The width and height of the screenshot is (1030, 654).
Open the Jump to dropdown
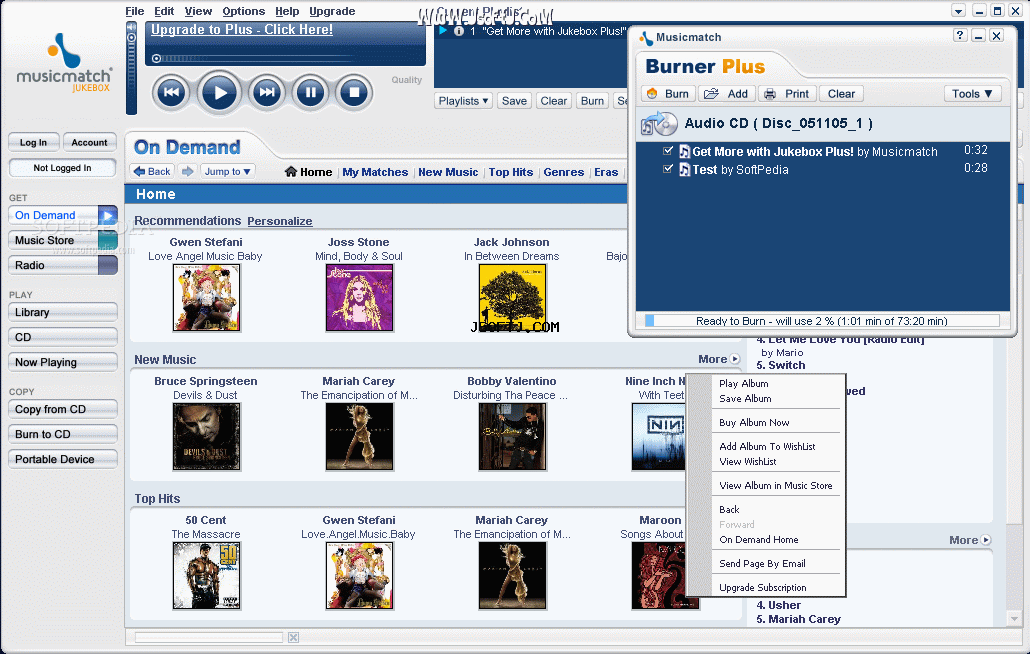pos(227,171)
